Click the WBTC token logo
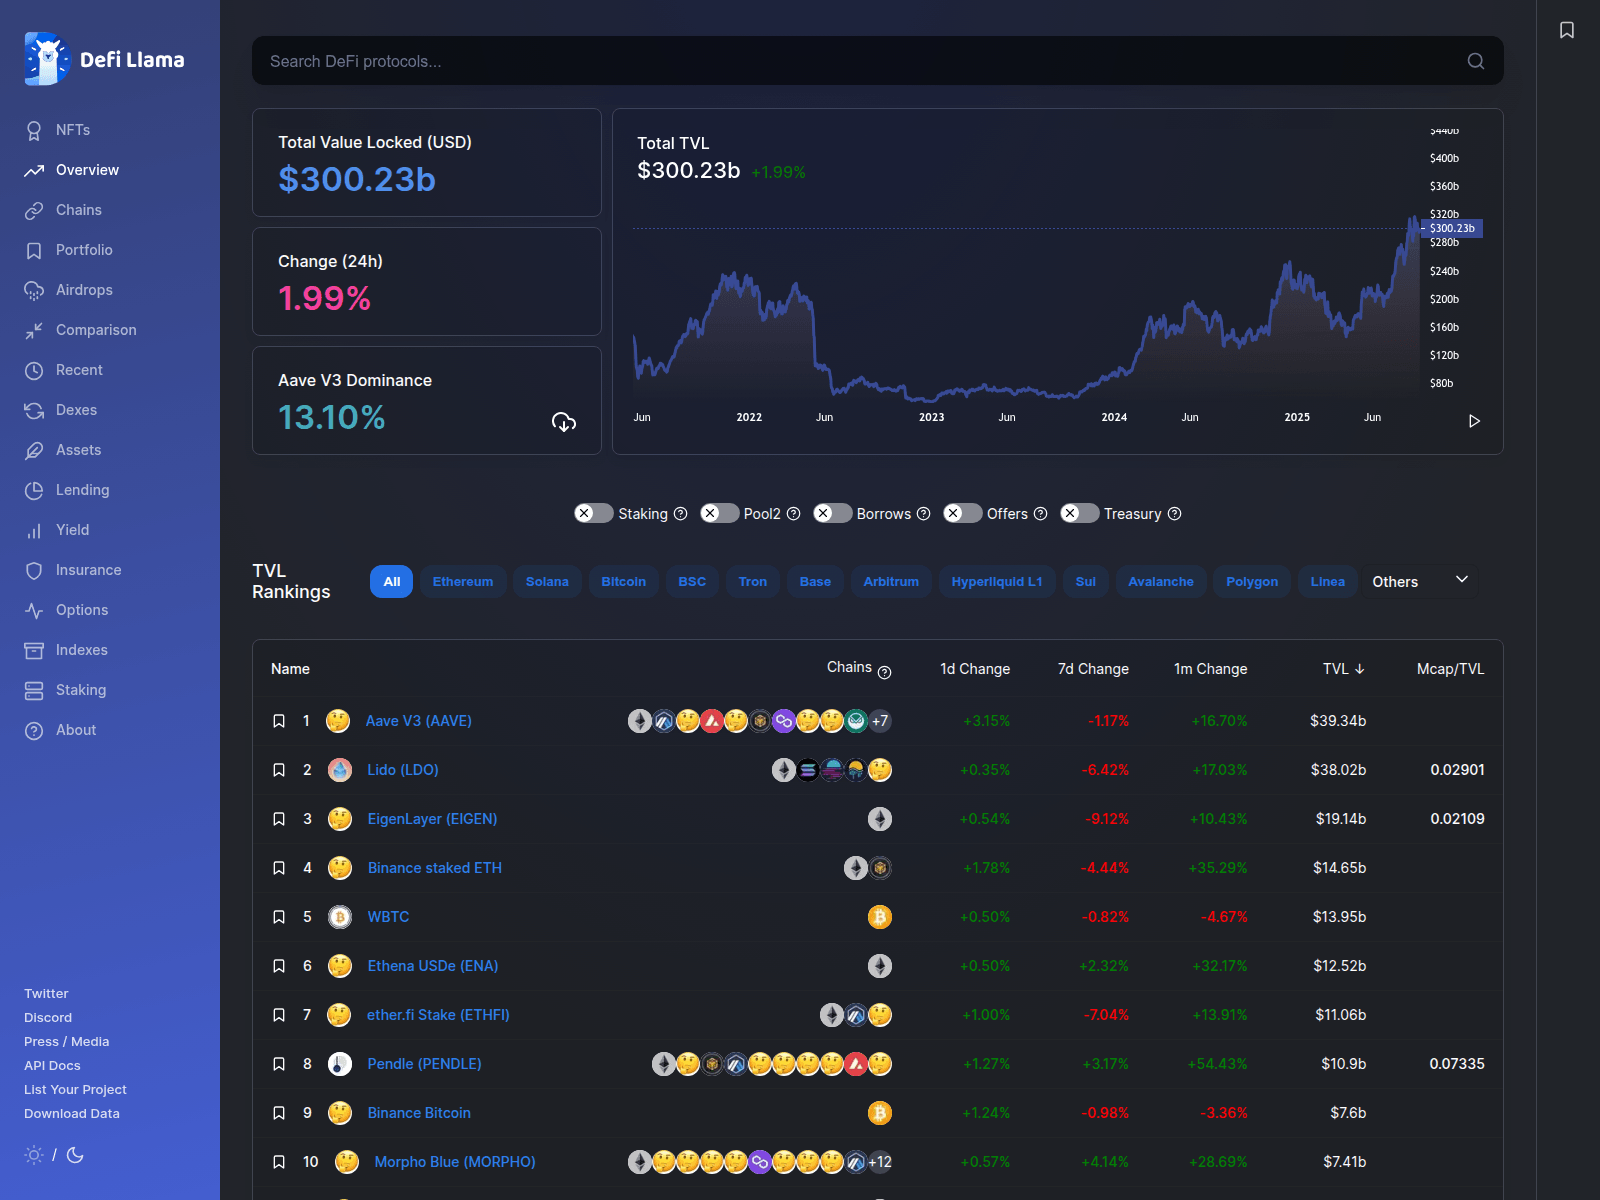The image size is (1600, 1200). point(340,917)
